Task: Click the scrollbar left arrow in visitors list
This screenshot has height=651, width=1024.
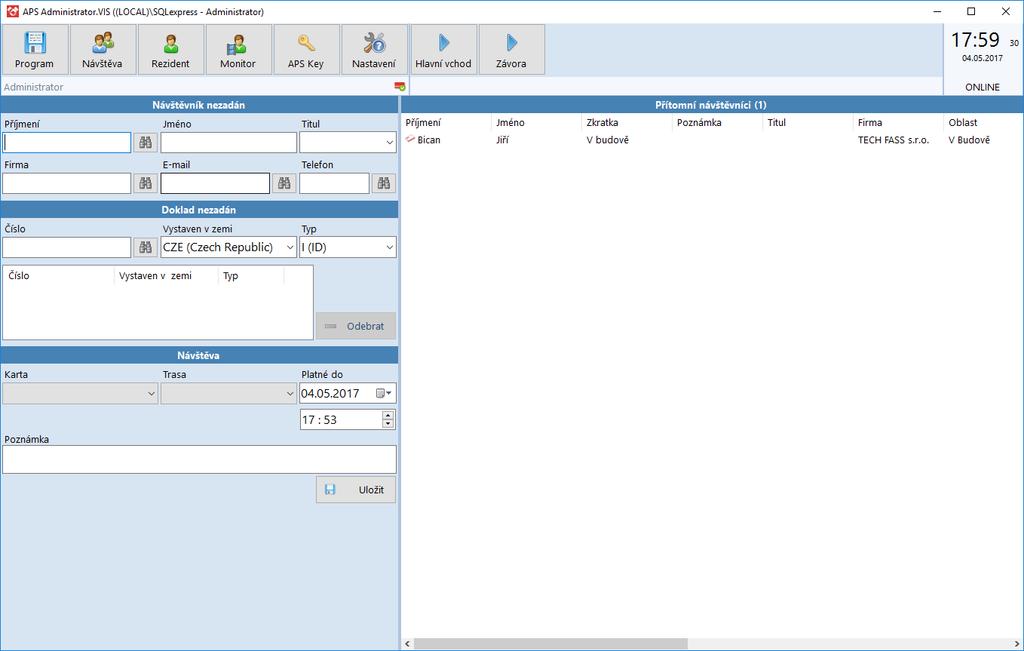Action: click(407, 644)
